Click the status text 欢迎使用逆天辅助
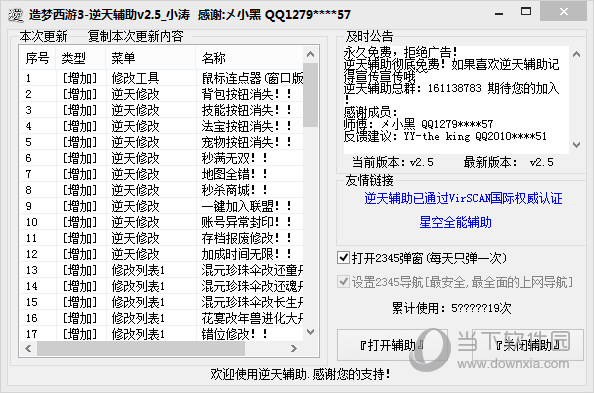Screen dimensions: 594x393 point(300,374)
